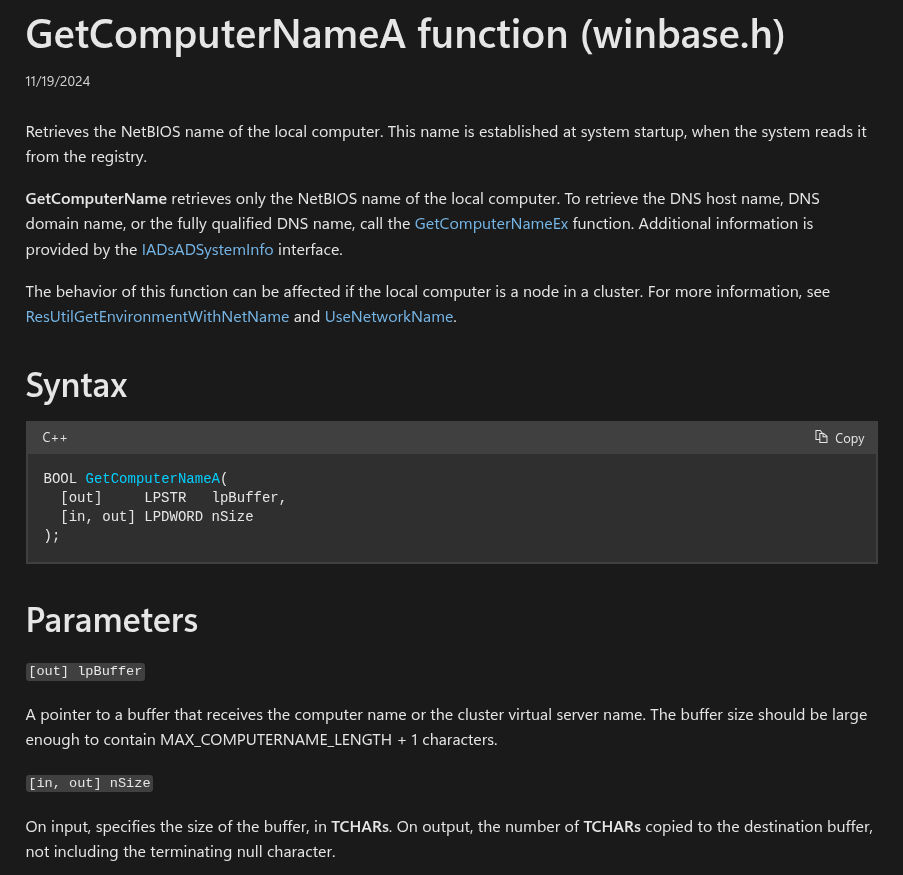Click the C++ language label on the code block
This screenshot has width=903, height=875.
coord(55,438)
